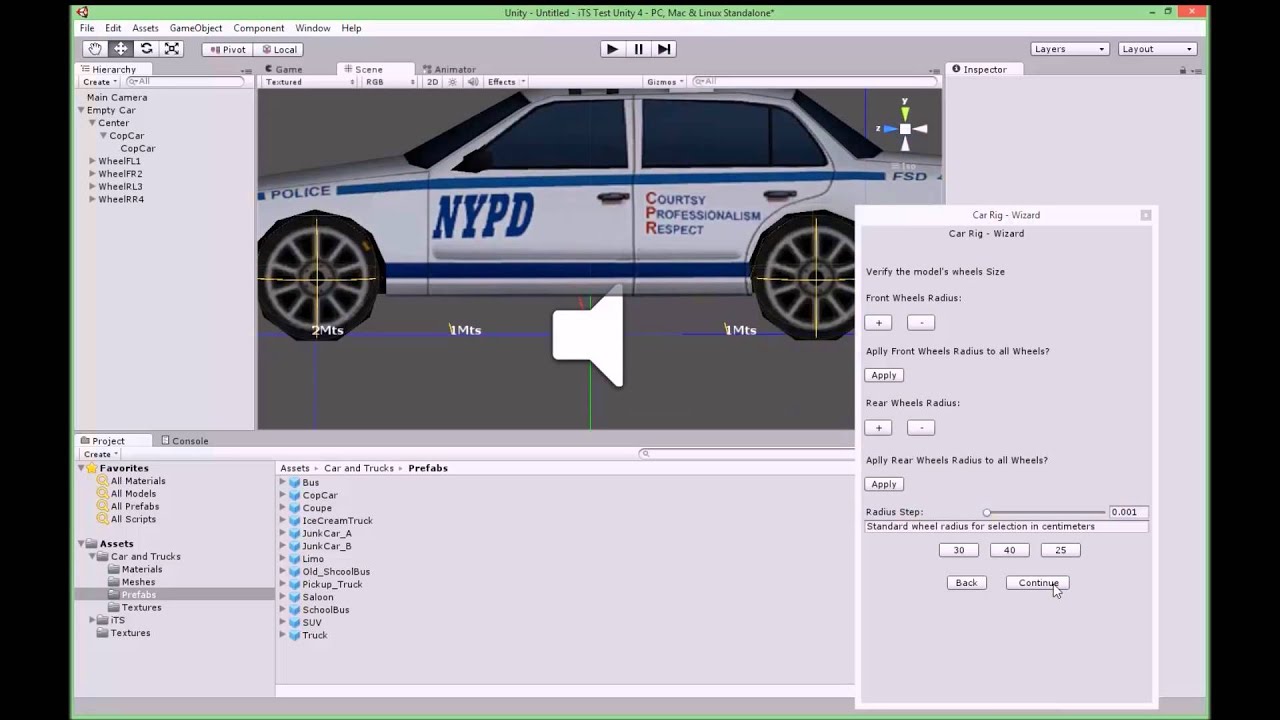
Task: Select the Hand tool in the toolbar
Action: 95,49
